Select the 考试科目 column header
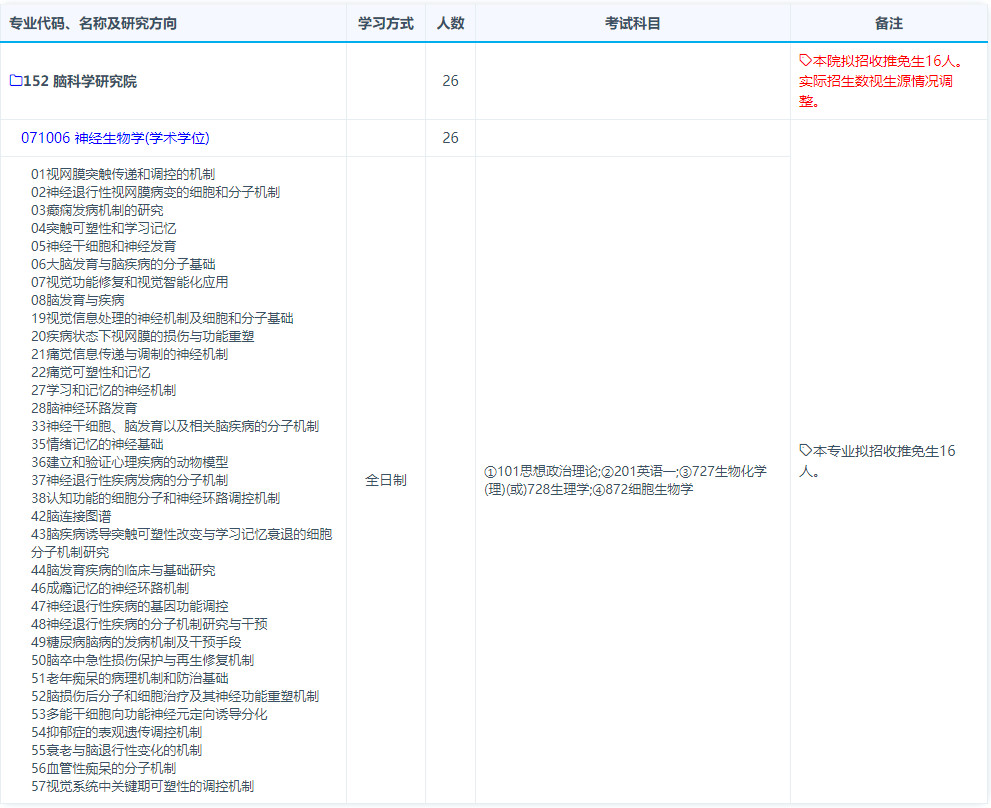991x808 pixels. click(x=632, y=23)
